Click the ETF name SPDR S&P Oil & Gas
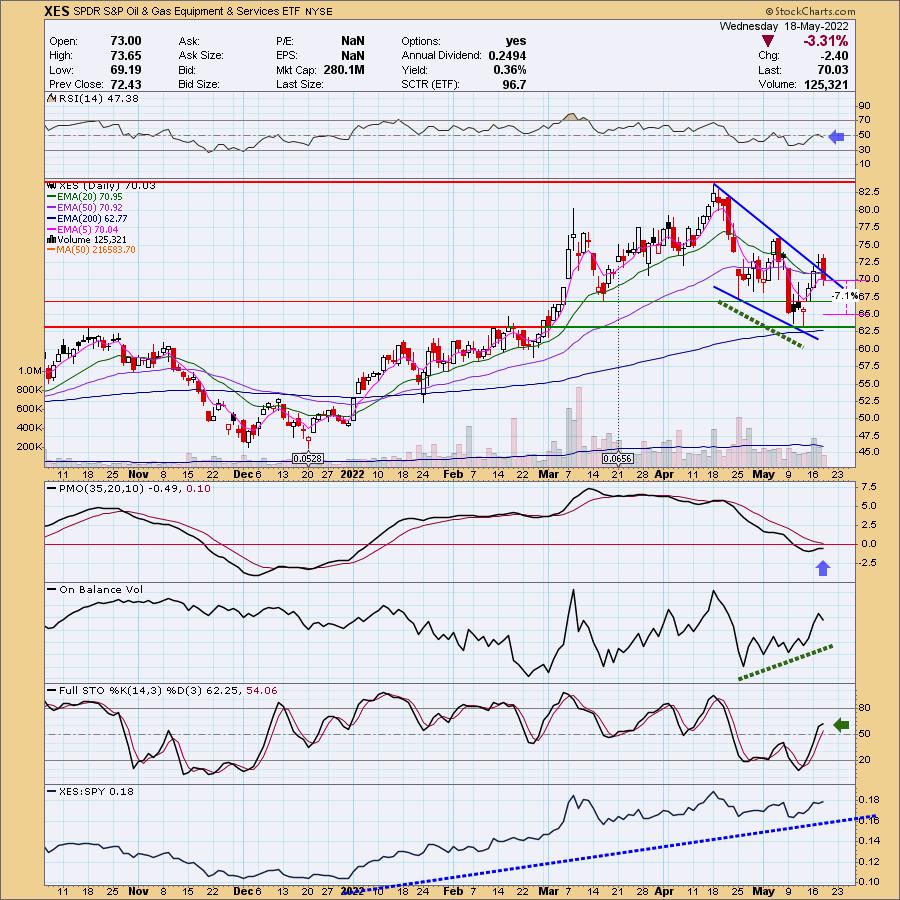The height and width of the screenshot is (900, 900). point(187,11)
